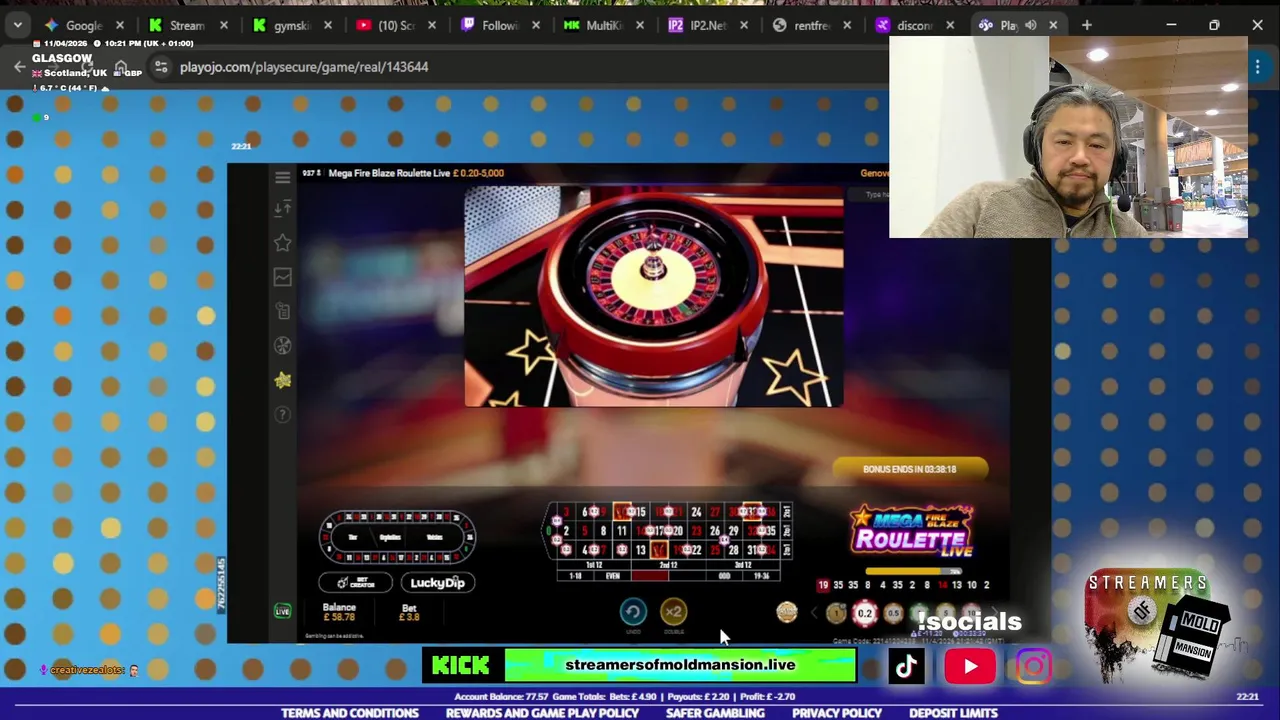Click the green LIVE indicator icon

click(x=282, y=611)
